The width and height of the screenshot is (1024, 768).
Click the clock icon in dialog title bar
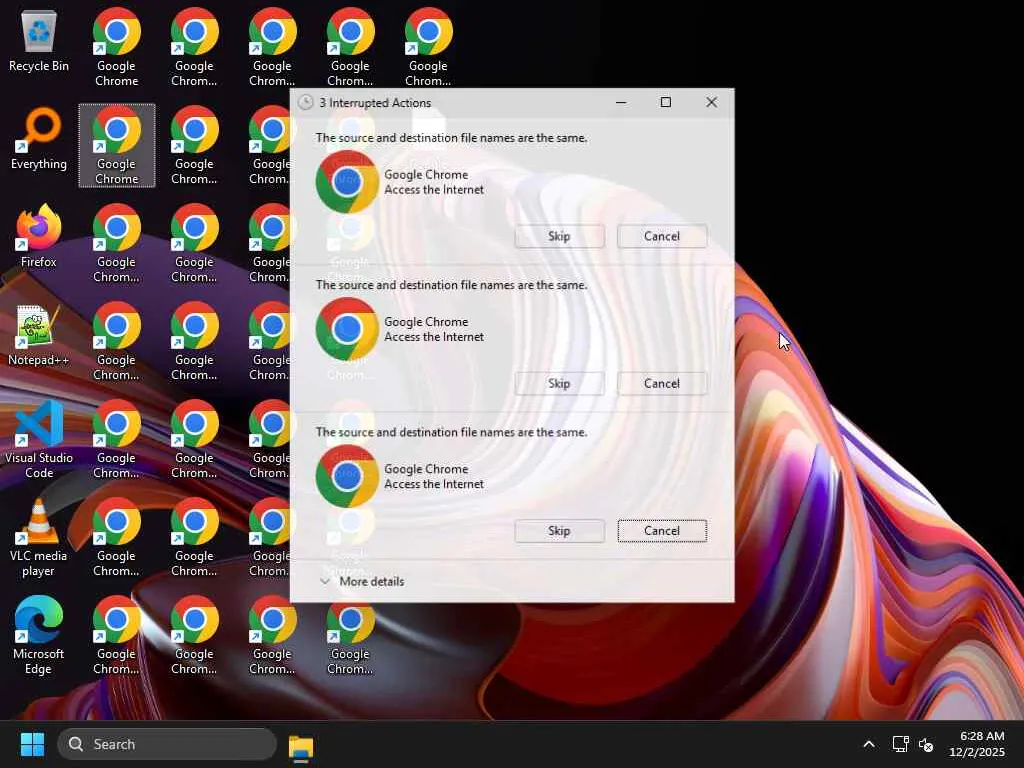(x=306, y=103)
